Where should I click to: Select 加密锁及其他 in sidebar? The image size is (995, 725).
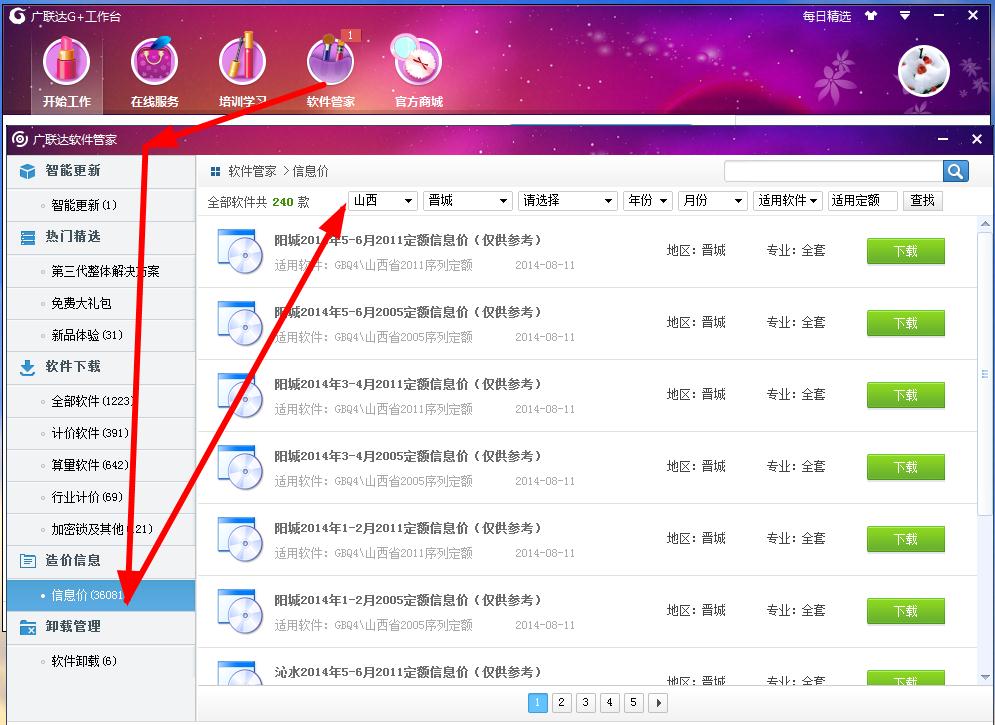click(x=101, y=529)
